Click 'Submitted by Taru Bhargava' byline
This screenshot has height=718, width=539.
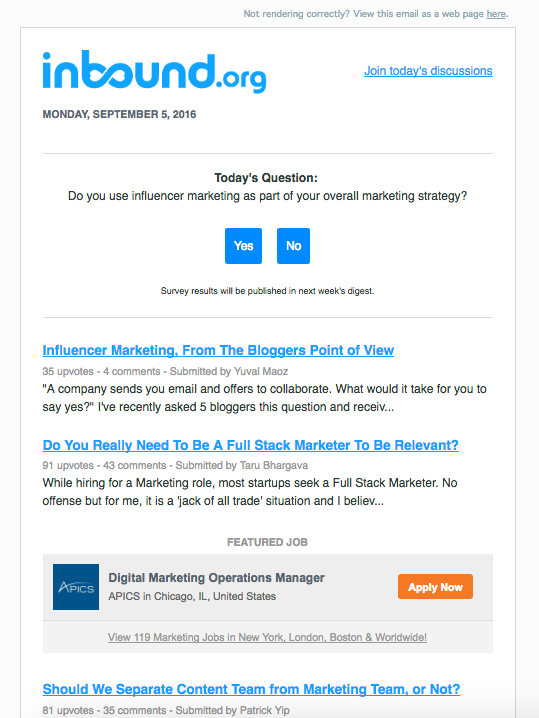(242, 465)
